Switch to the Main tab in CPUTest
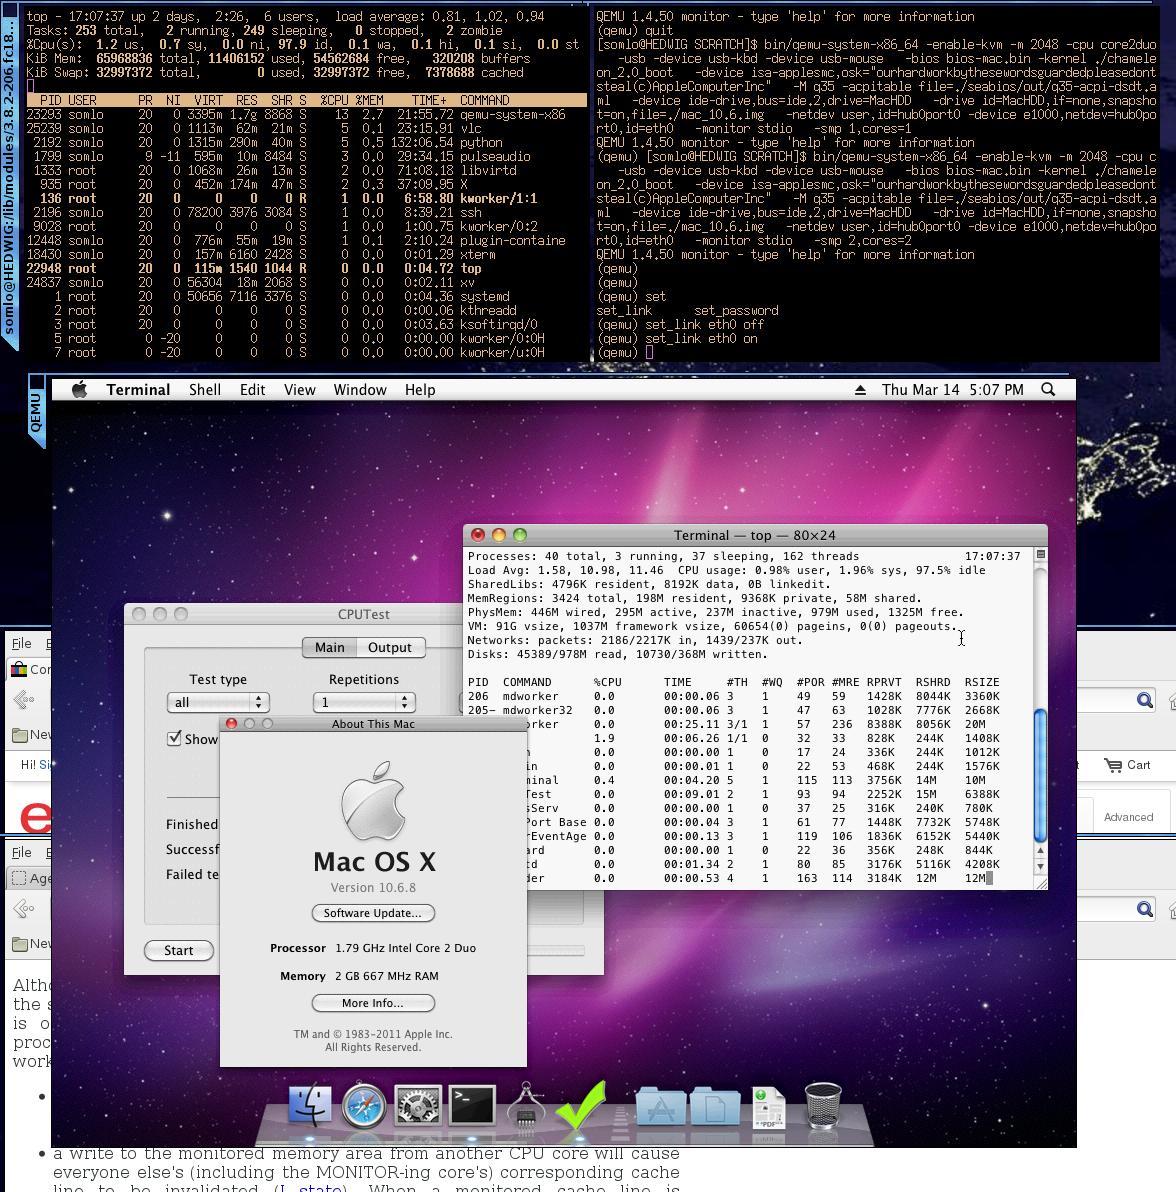The width and height of the screenshot is (1176, 1192). pos(330,648)
